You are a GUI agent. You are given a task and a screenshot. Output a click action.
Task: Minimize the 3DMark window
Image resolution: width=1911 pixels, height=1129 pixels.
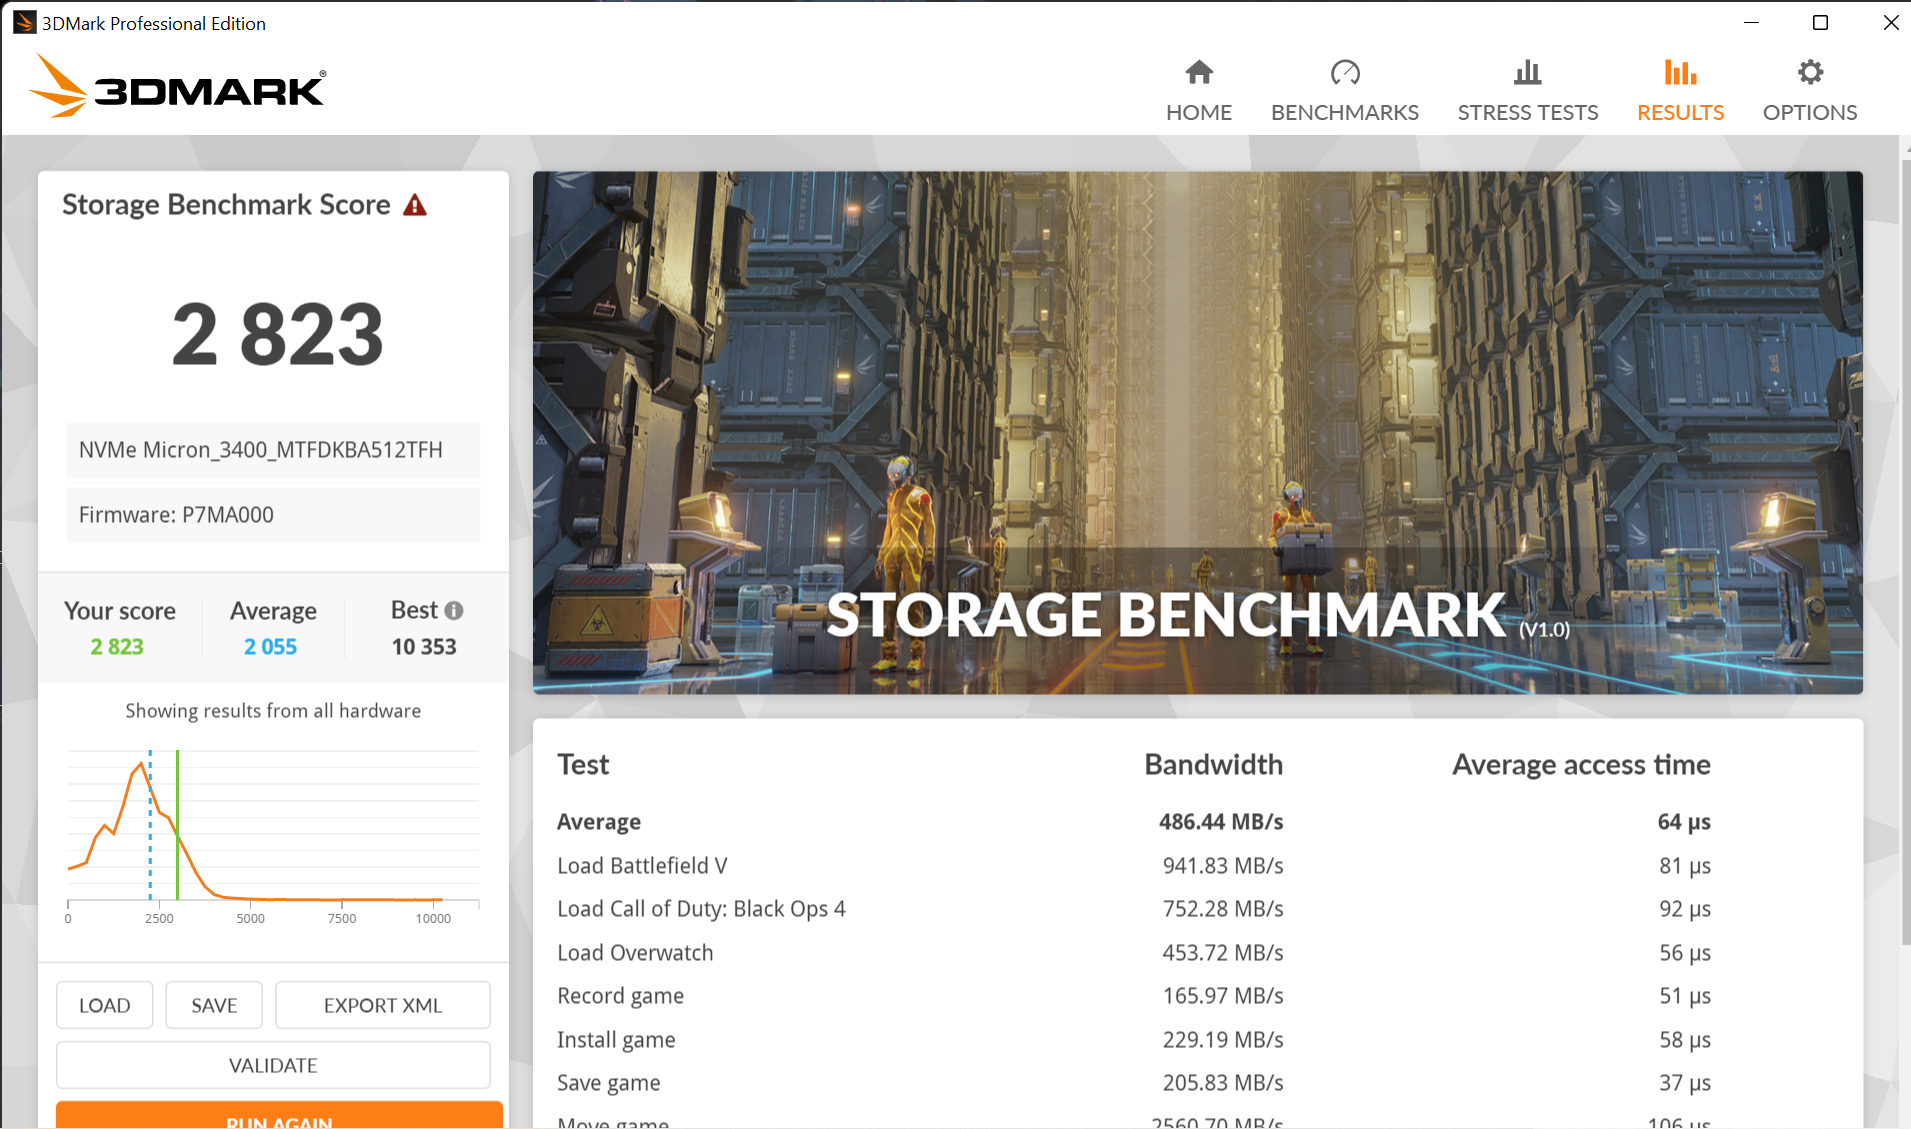point(1751,22)
